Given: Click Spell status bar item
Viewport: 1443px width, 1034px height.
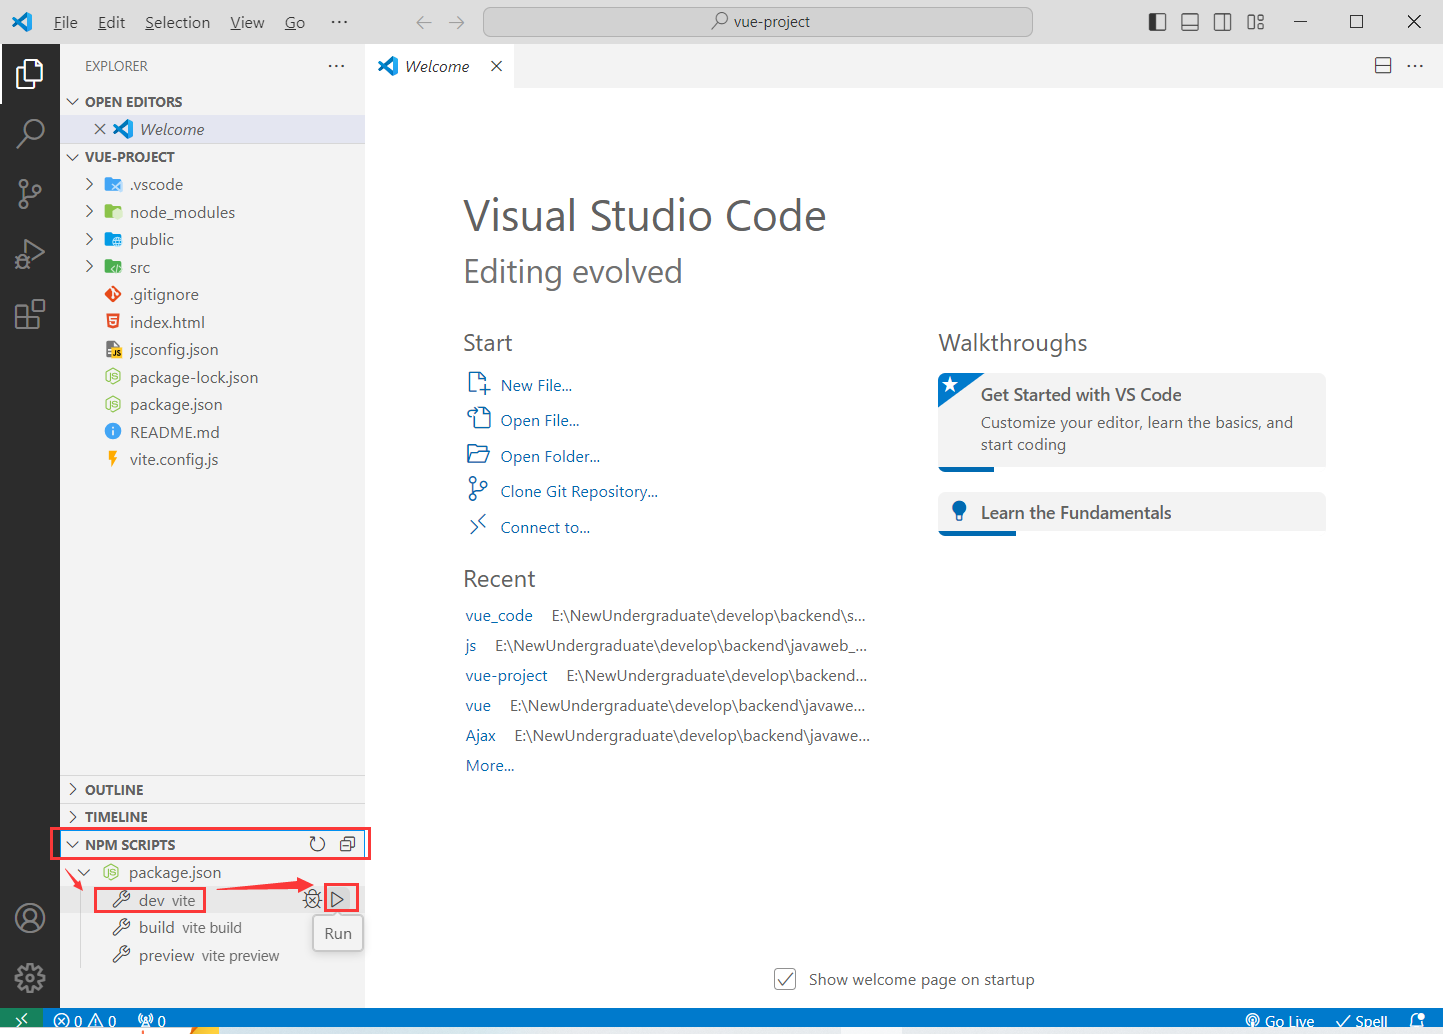Looking at the screenshot, I should [1362, 1021].
